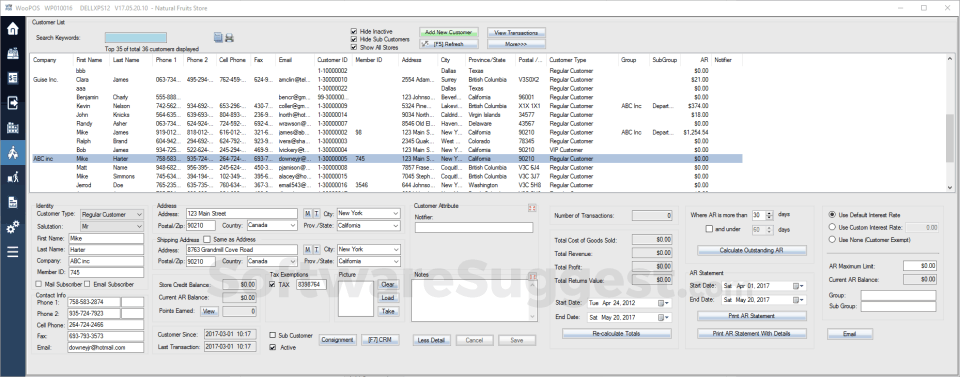Sort list by Customer ID column header
This screenshot has height=377, width=960.
tap(332, 60)
